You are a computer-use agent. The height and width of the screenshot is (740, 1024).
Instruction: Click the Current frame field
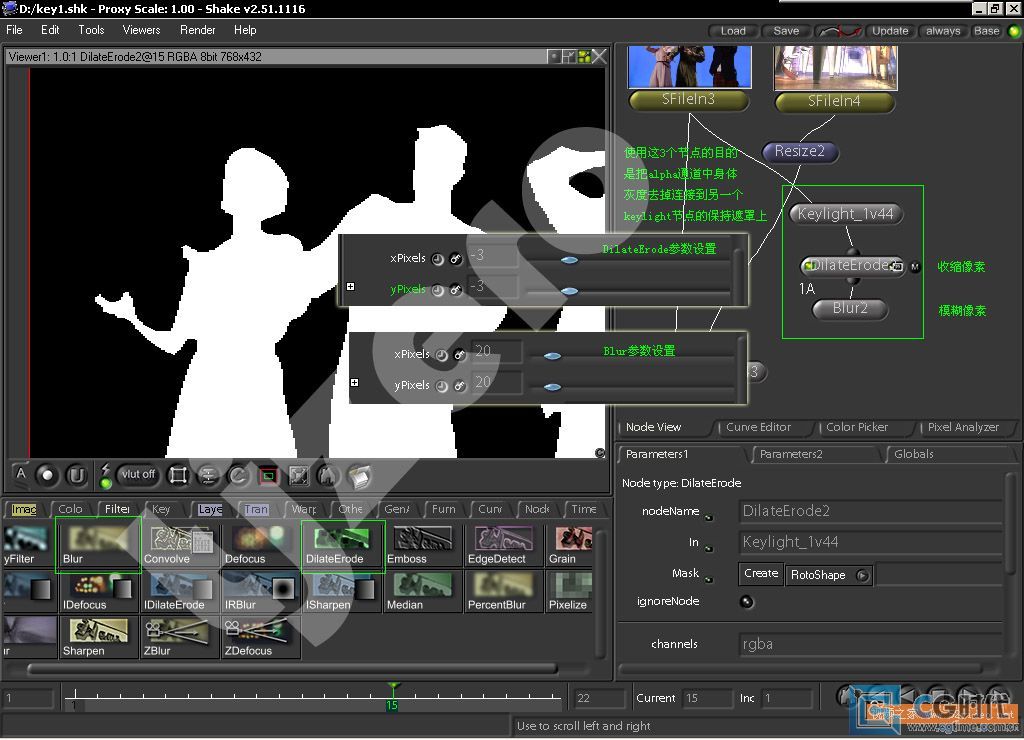tap(707, 698)
